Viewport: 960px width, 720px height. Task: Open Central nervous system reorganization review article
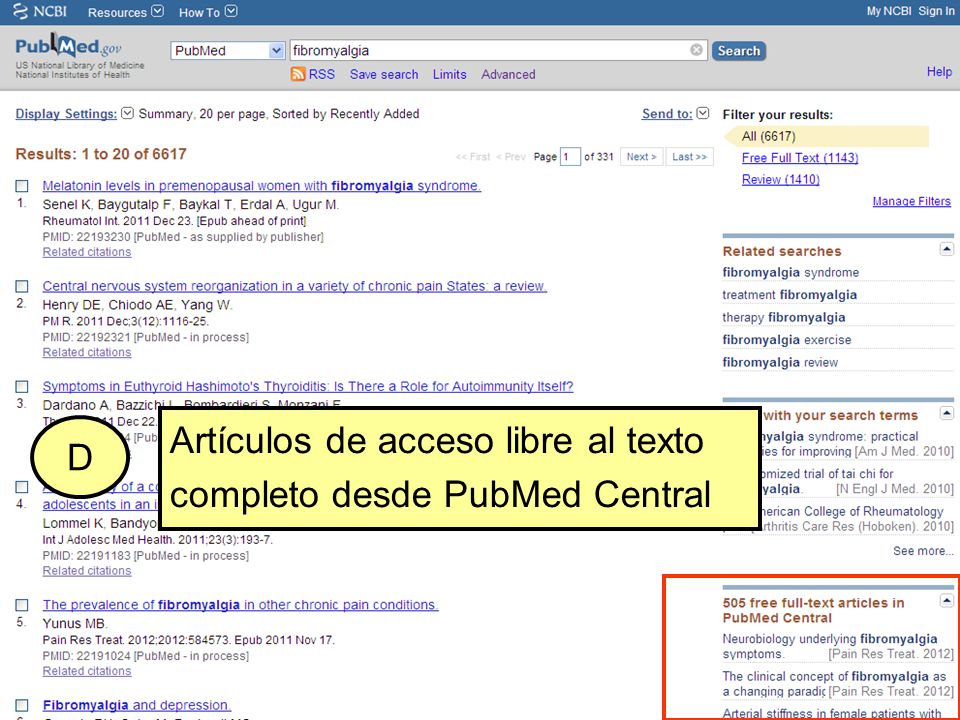coord(294,286)
